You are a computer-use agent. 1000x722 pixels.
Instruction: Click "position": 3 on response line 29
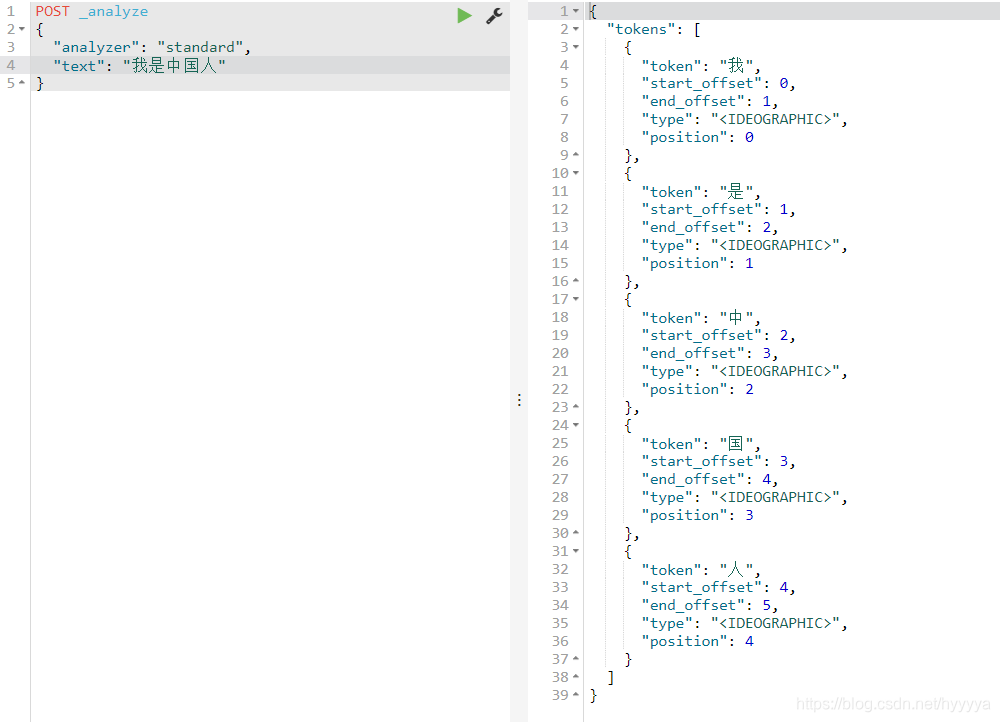(698, 515)
